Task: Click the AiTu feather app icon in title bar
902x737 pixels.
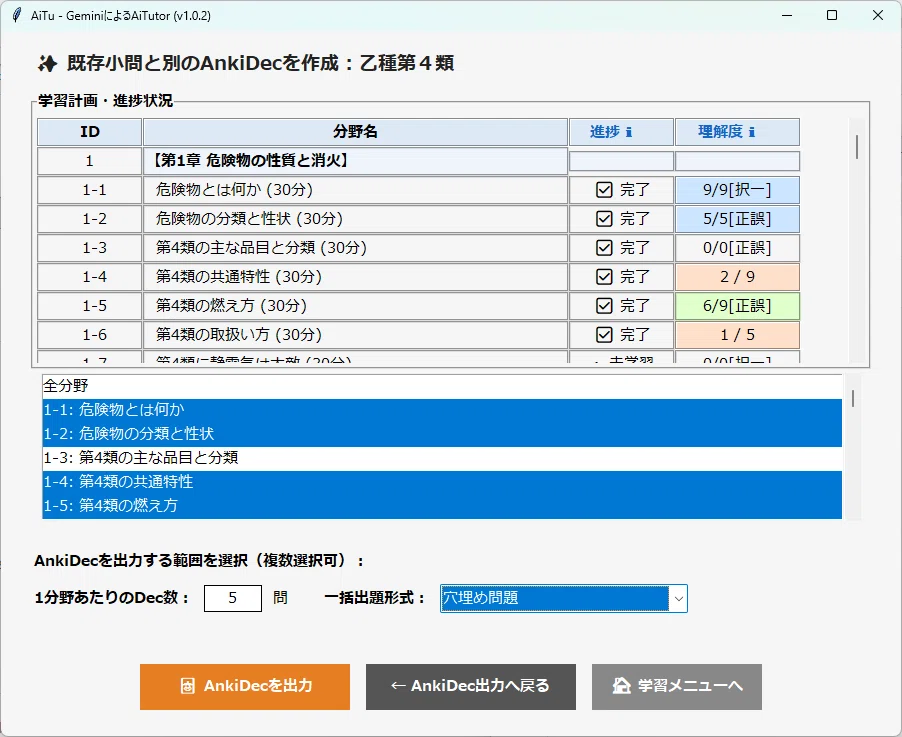Action: 17,16
